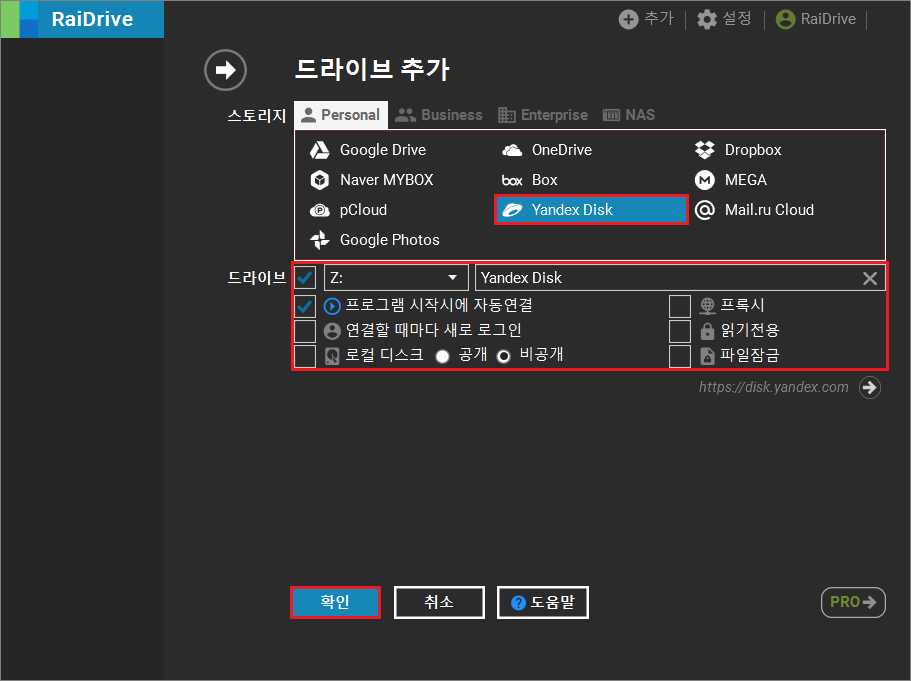The width and height of the screenshot is (911, 681).
Task: Choose the Google Photos pinwheel icon
Action: [x=320, y=240]
